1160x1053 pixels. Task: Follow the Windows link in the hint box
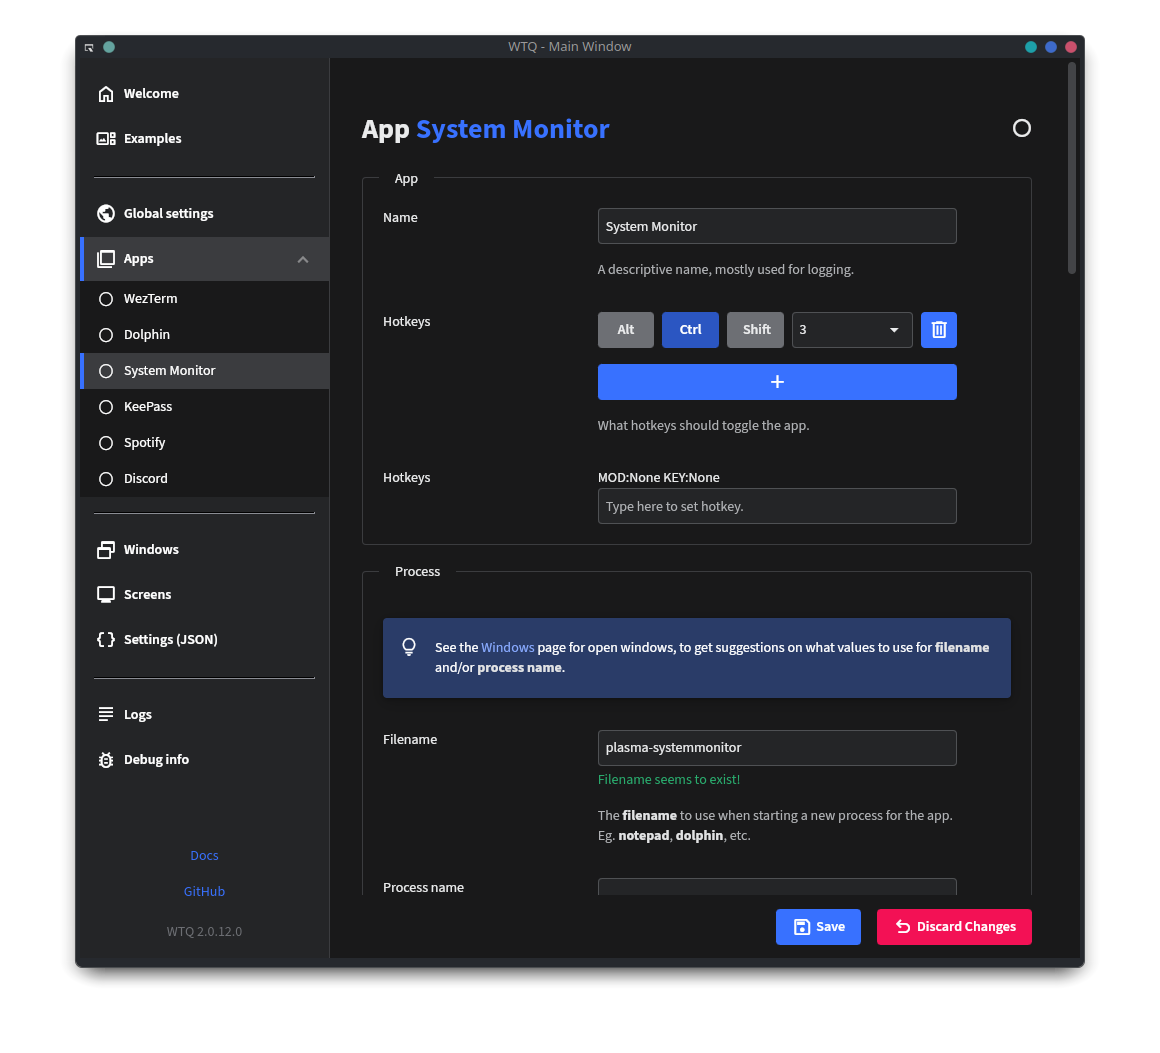[x=508, y=647]
